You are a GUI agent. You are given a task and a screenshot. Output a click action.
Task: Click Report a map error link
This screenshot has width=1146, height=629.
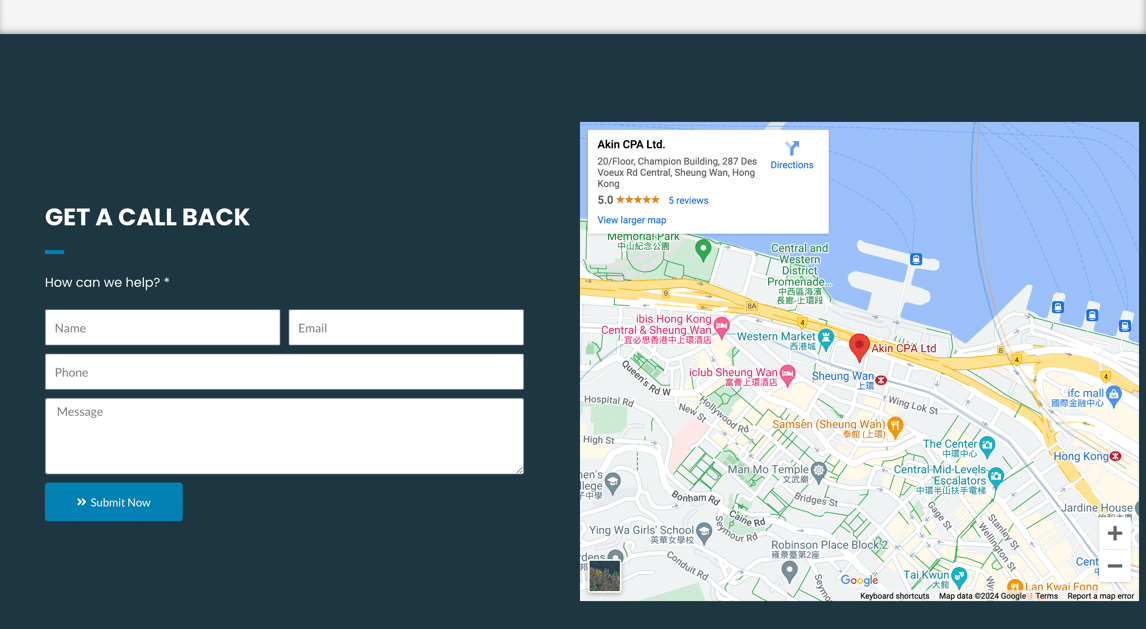[1101, 596]
